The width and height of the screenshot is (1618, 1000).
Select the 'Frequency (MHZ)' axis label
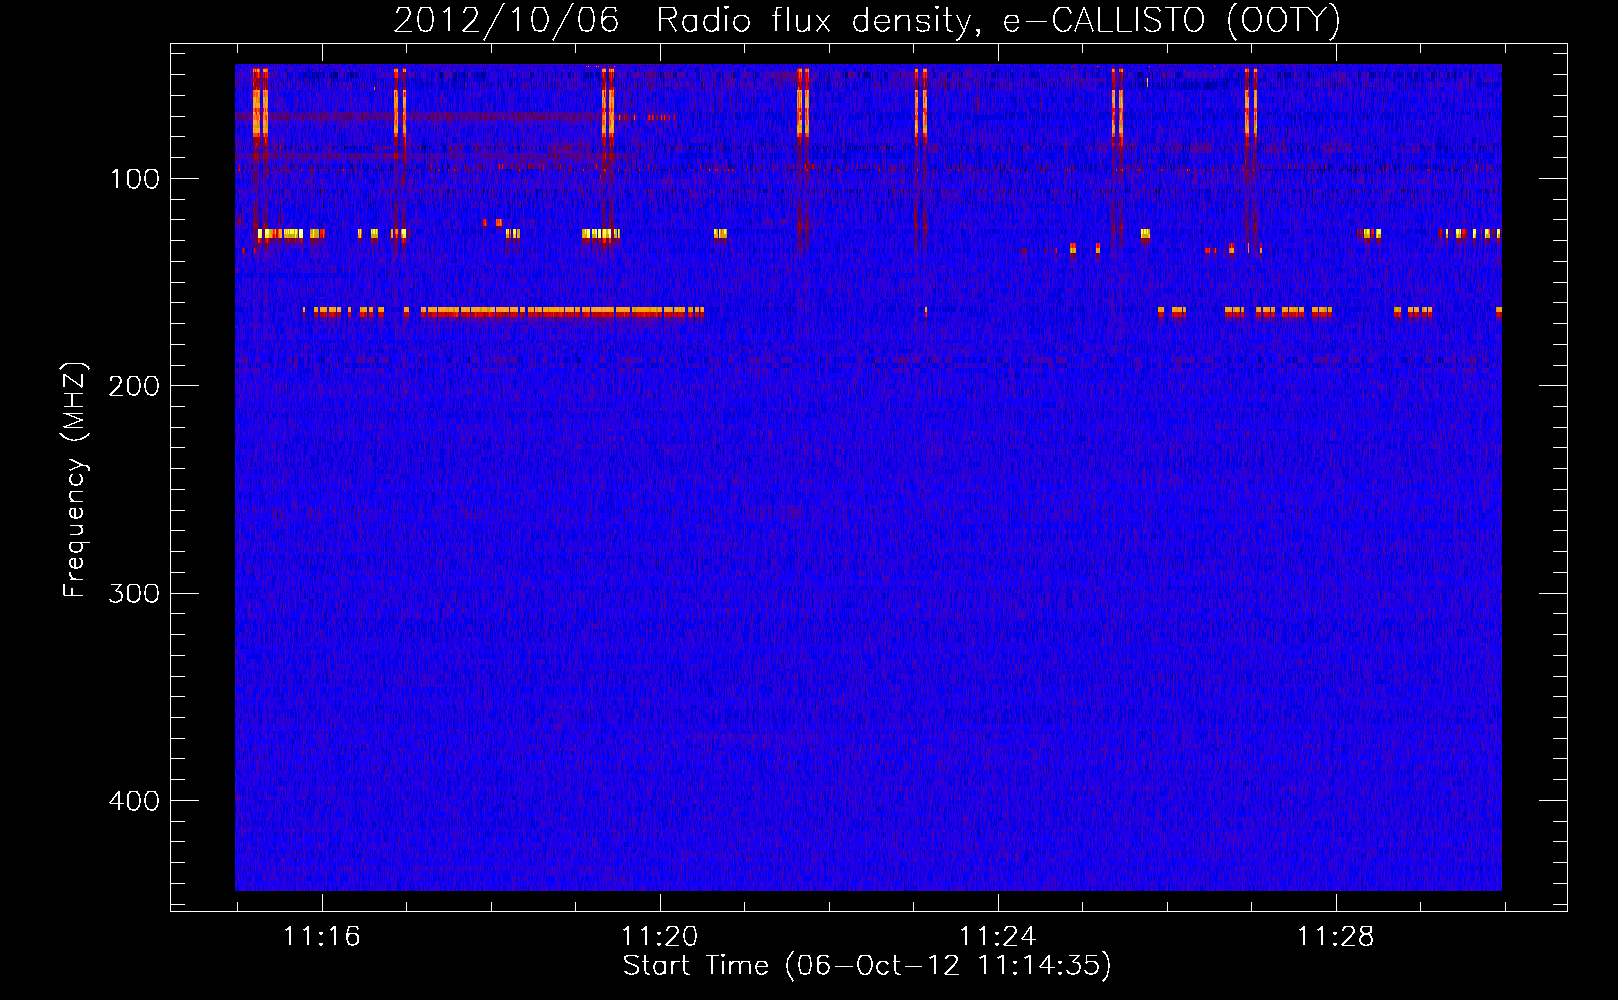[x=75, y=480]
